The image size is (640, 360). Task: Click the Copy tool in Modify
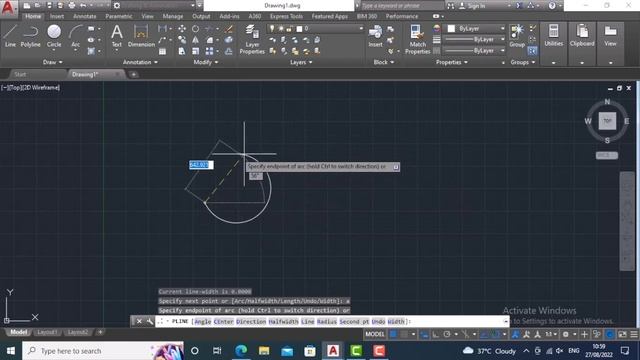point(182,40)
